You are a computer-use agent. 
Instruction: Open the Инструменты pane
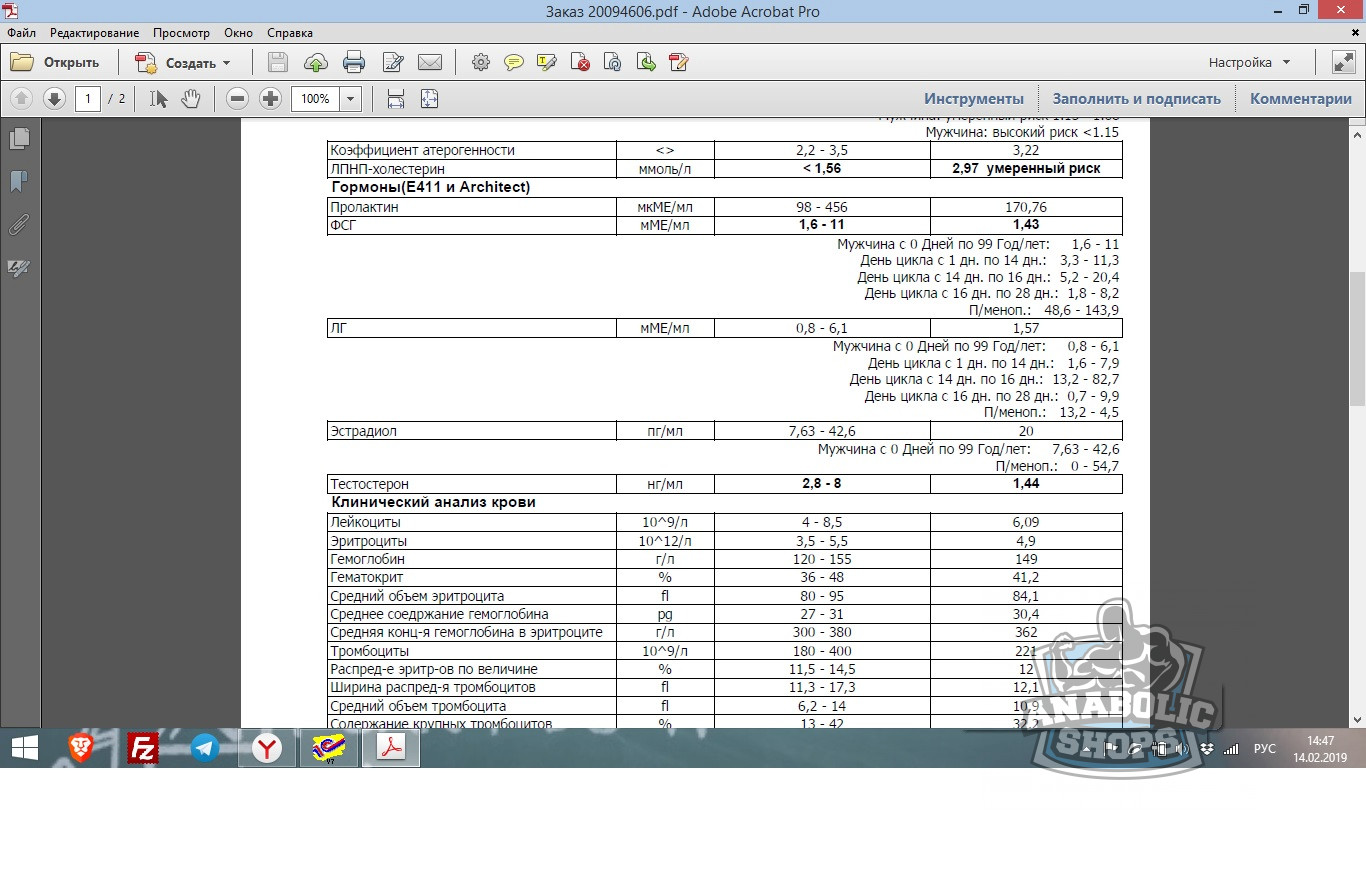pyautogui.click(x=973, y=99)
